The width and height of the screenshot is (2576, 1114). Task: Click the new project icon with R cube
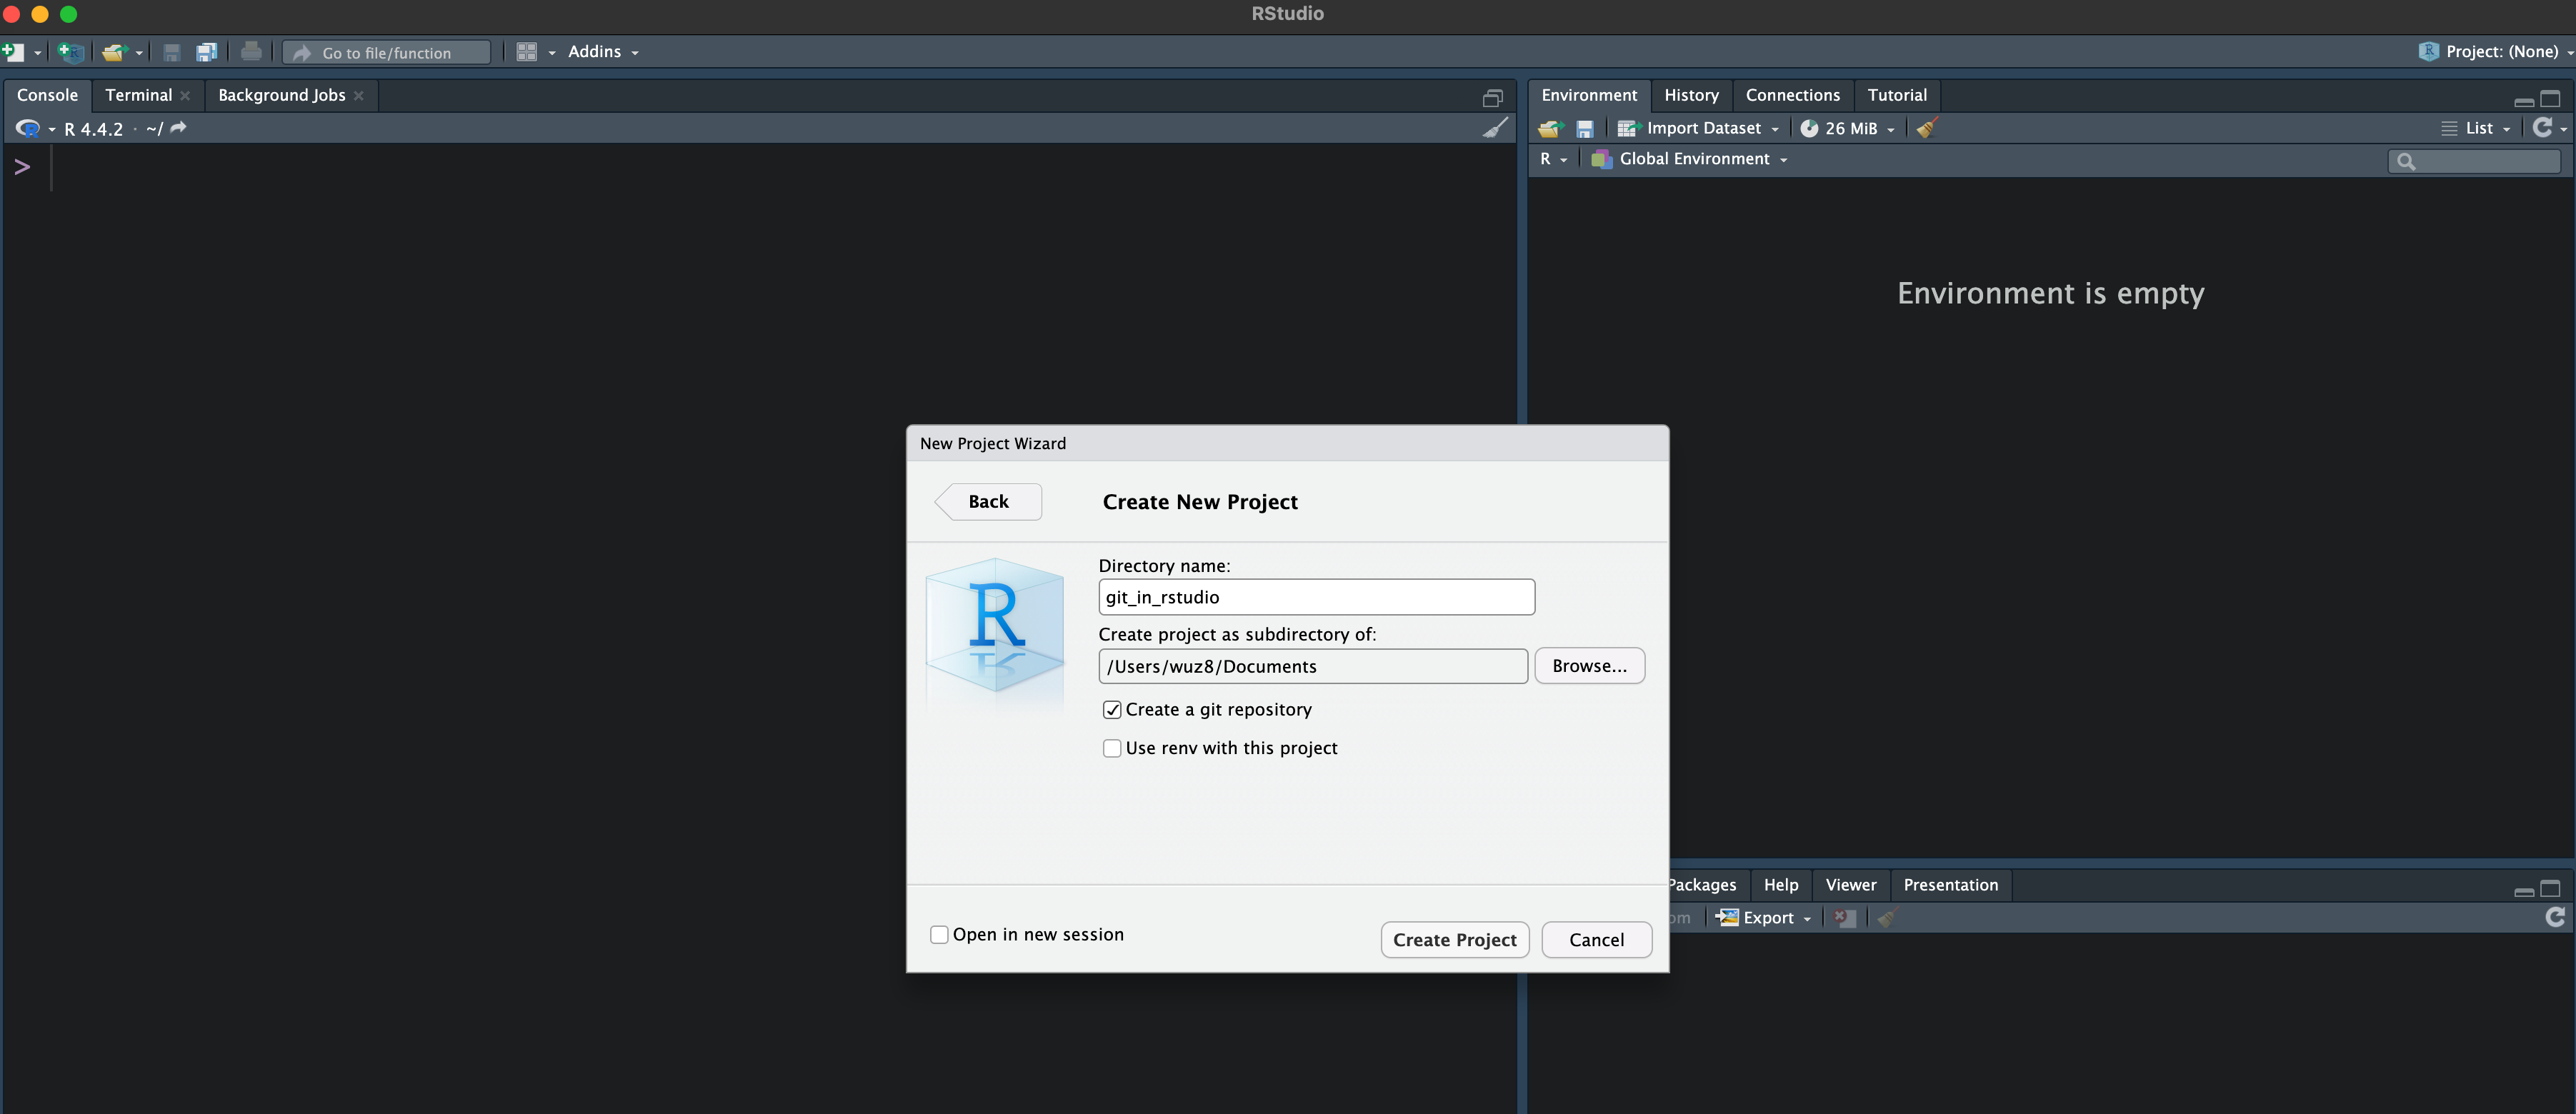(x=70, y=52)
